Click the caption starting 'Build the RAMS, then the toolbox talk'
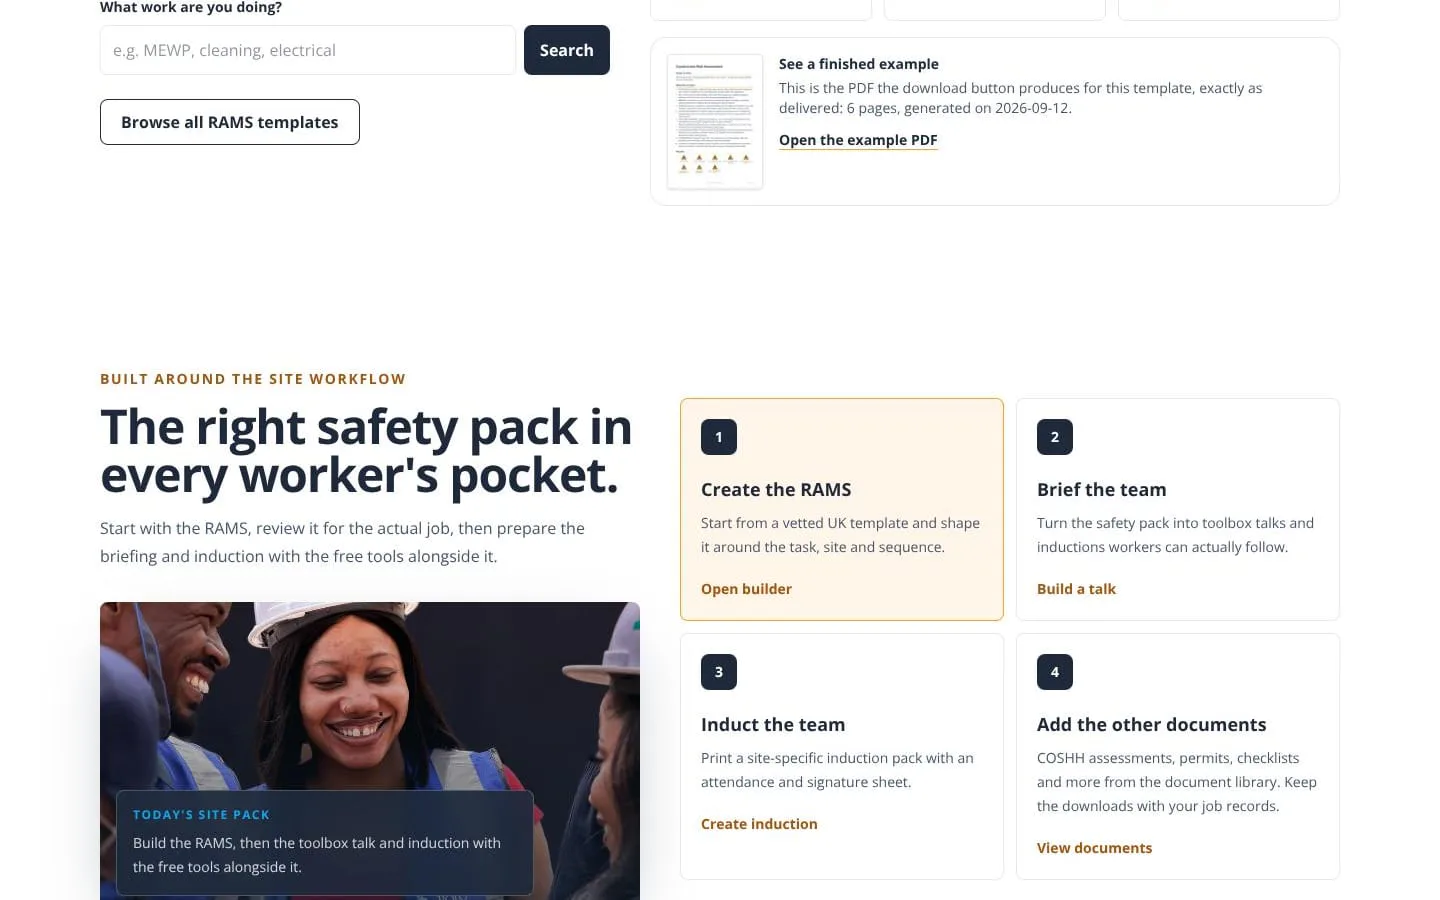 click(317, 855)
